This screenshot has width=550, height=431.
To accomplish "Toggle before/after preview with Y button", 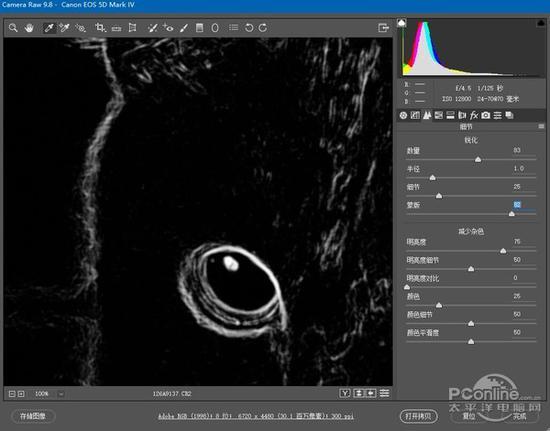I will pyautogui.click(x=345, y=393).
